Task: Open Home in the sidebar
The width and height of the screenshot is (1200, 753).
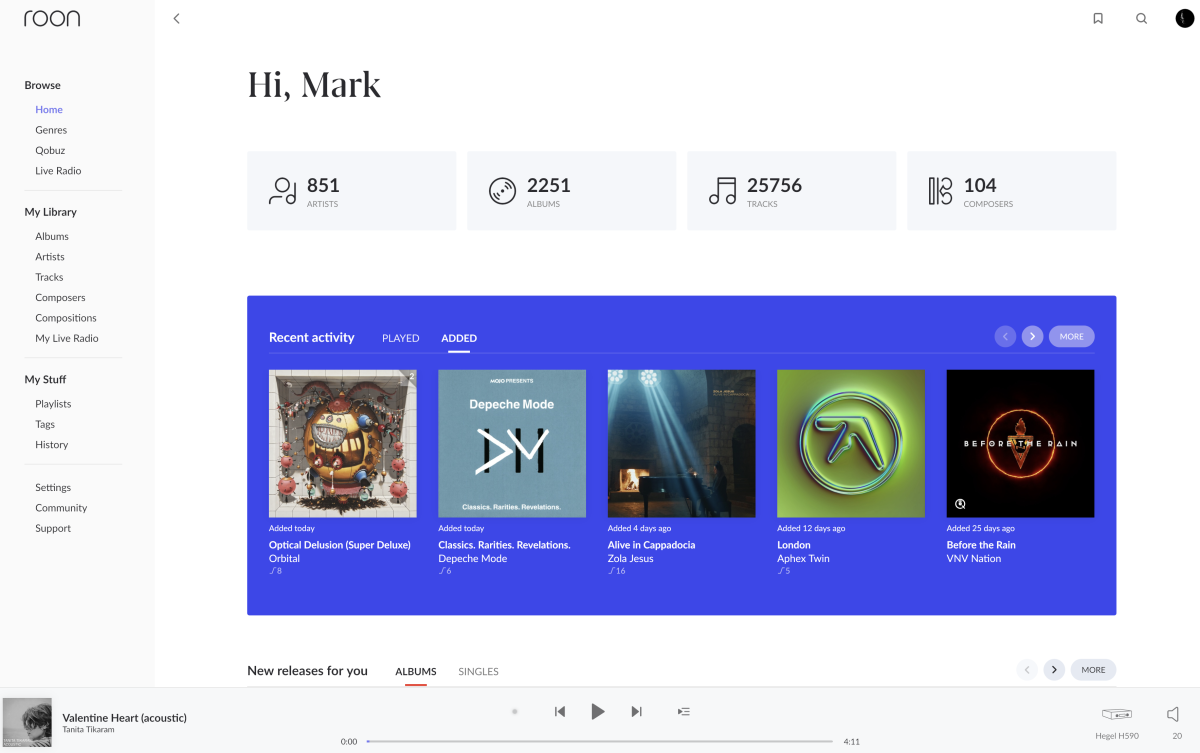Action: 49,110
